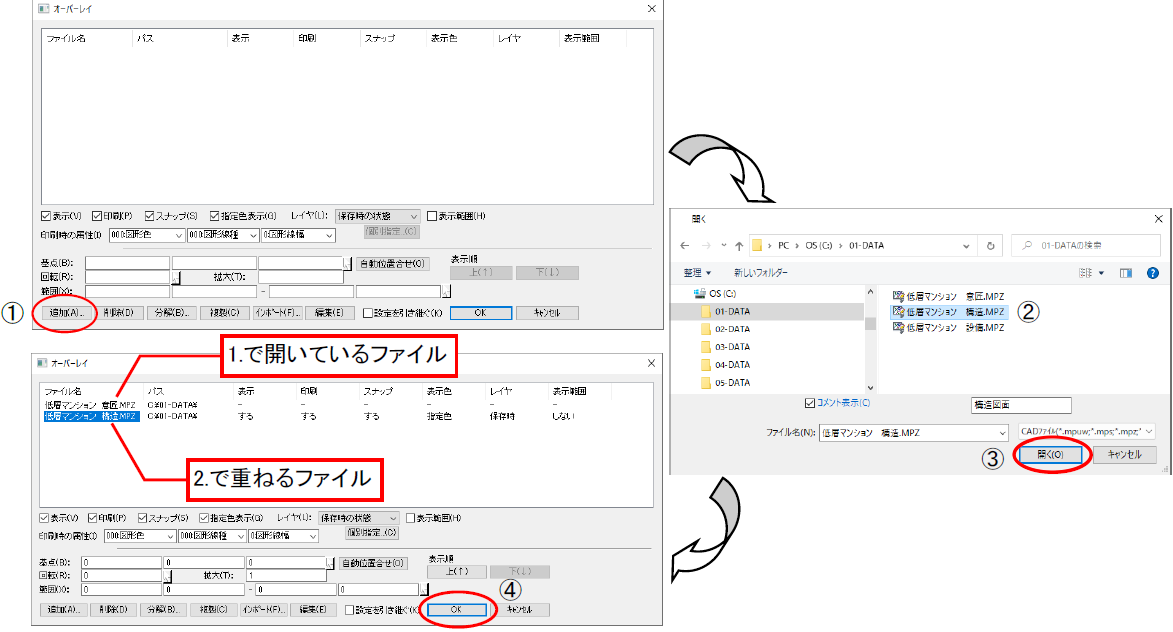Viewport: 1173px width, 632px height.
Task: Uncheck the コメント表示(C) checkbox
Action: (810, 403)
